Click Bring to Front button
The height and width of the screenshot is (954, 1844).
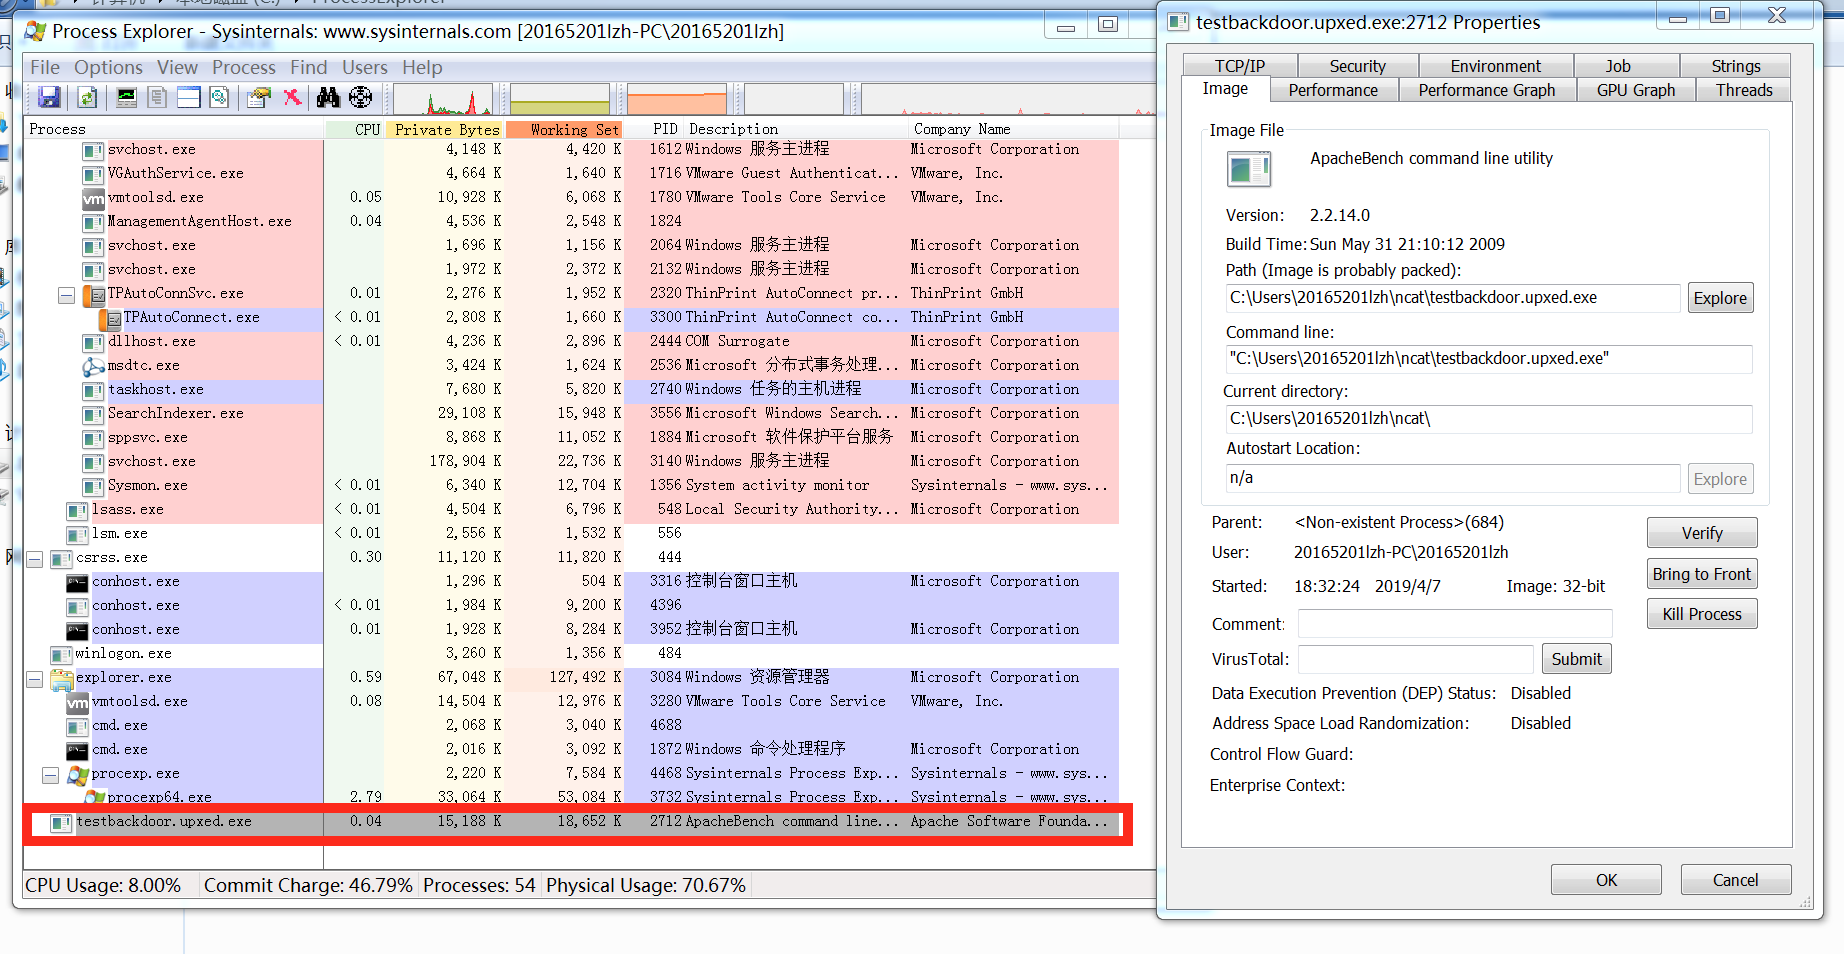click(x=1702, y=574)
